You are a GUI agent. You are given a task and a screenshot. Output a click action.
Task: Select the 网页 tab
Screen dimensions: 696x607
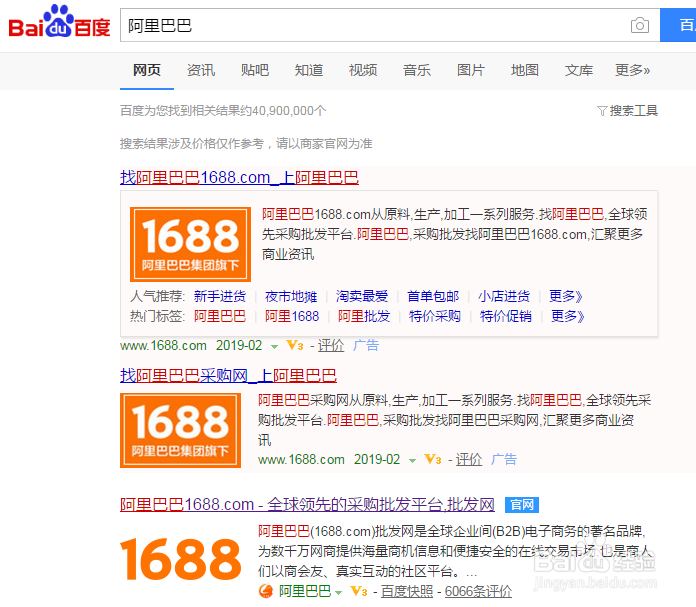pyautogui.click(x=147, y=70)
